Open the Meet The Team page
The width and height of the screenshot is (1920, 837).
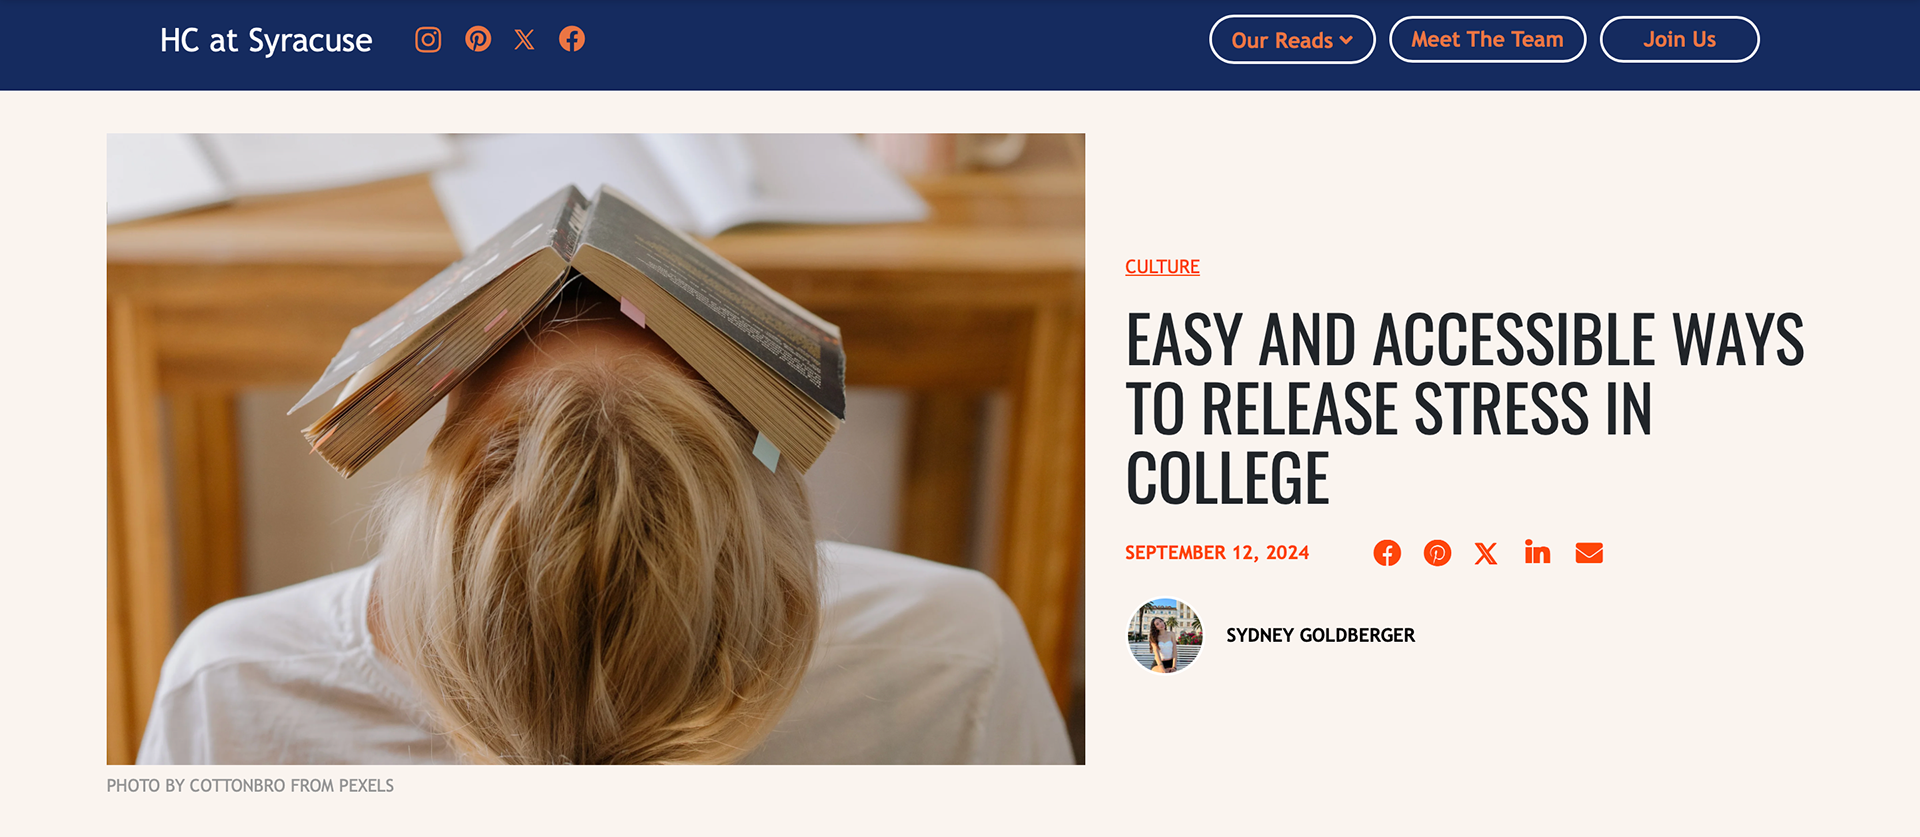(x=1487, y=40)
